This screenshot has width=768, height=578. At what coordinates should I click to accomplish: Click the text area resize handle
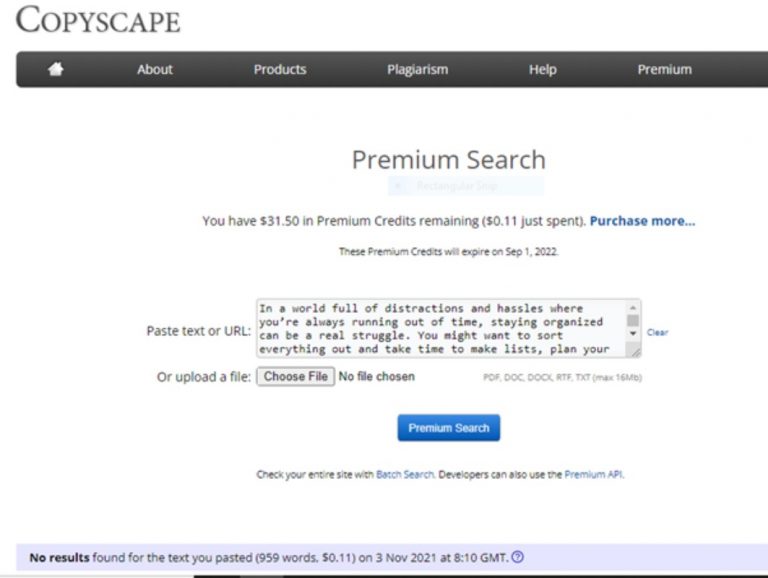[635, 351]
